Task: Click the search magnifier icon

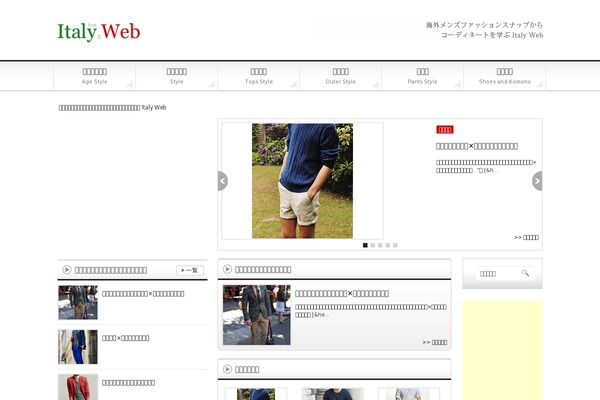Action: pos(525,273)
